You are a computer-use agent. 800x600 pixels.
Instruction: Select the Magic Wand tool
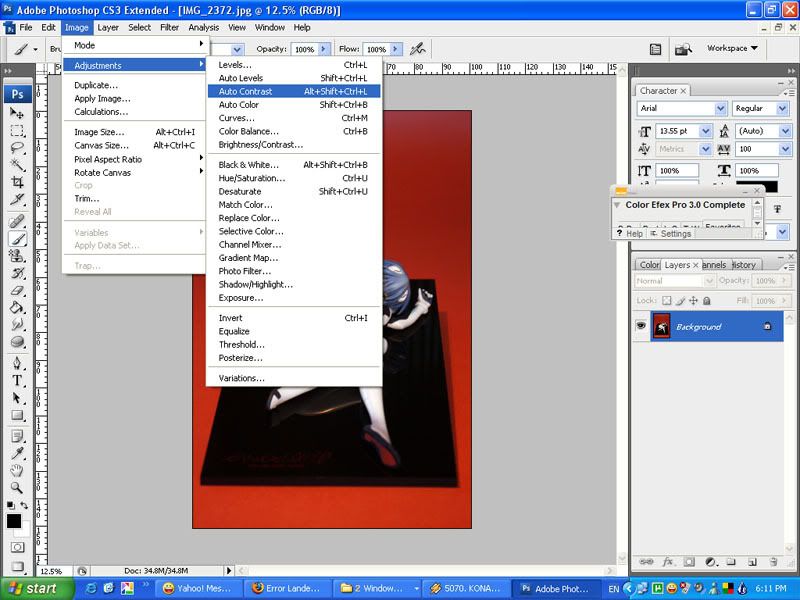tap(17, 165)
